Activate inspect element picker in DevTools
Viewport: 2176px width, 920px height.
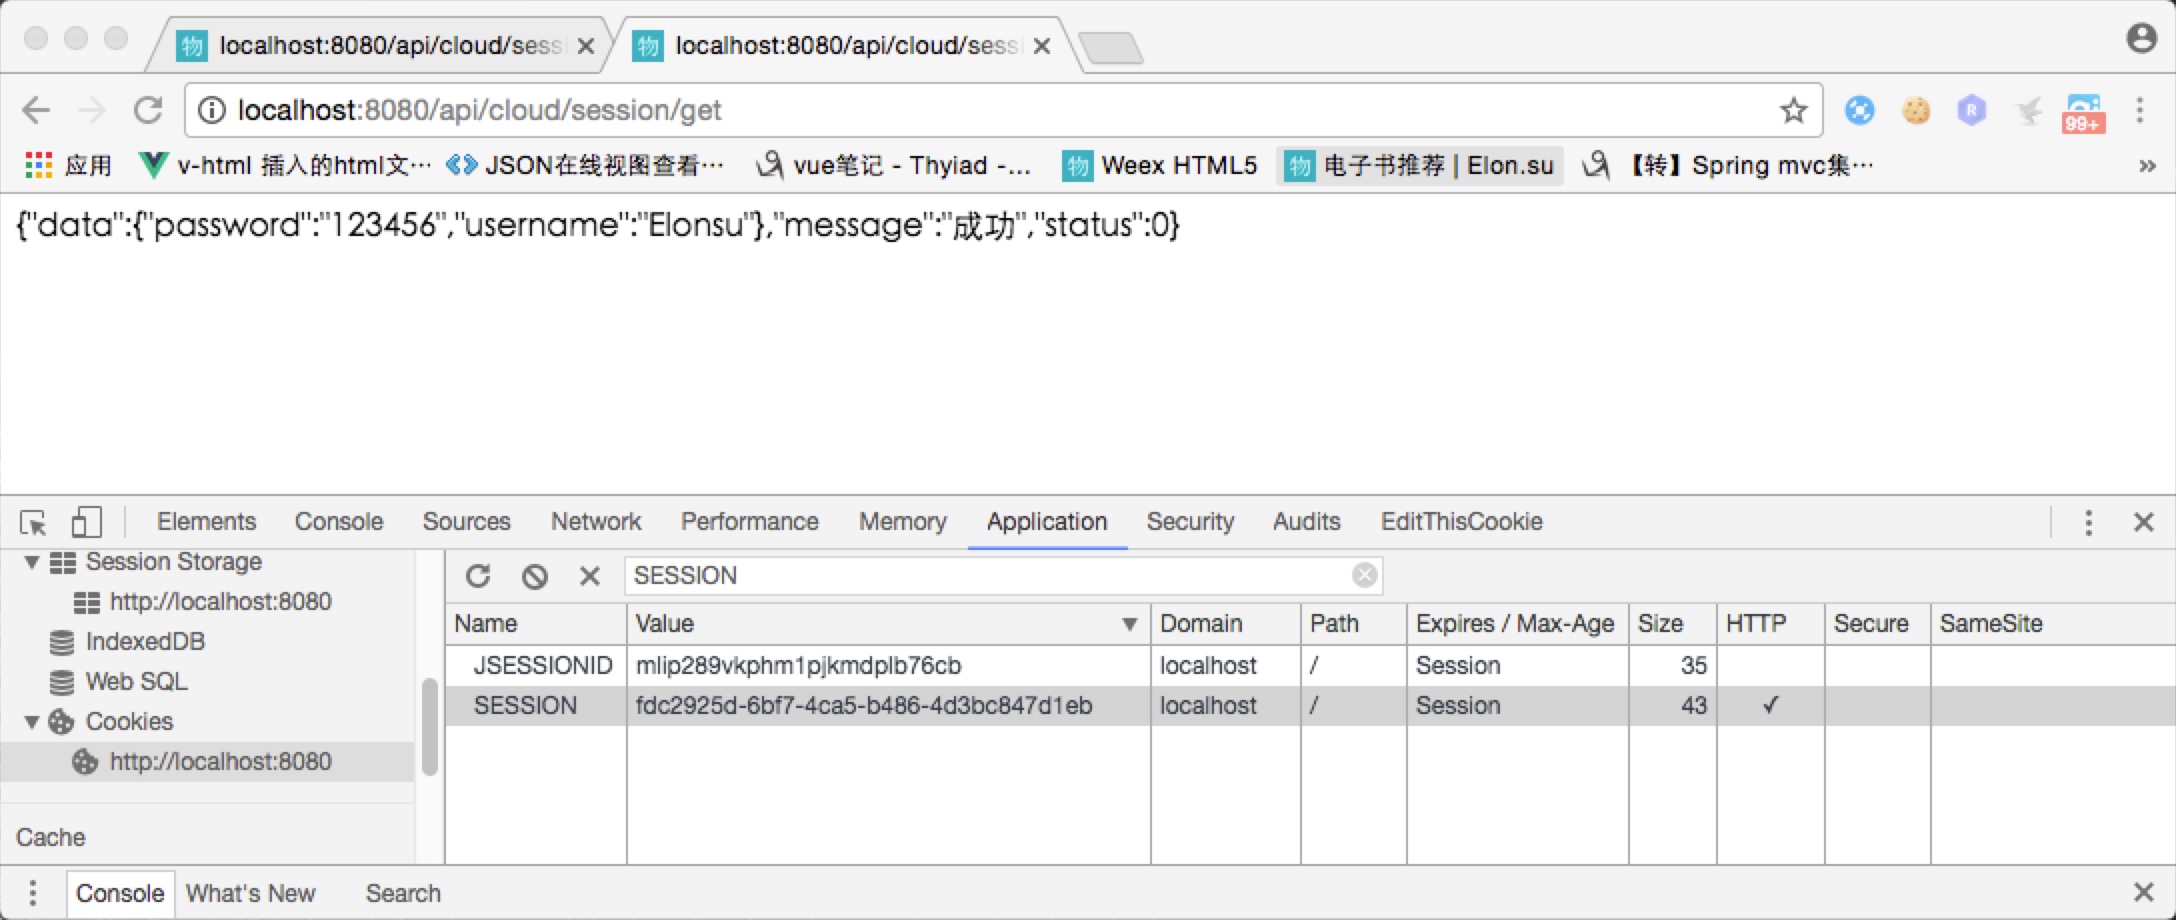[33, 522]
